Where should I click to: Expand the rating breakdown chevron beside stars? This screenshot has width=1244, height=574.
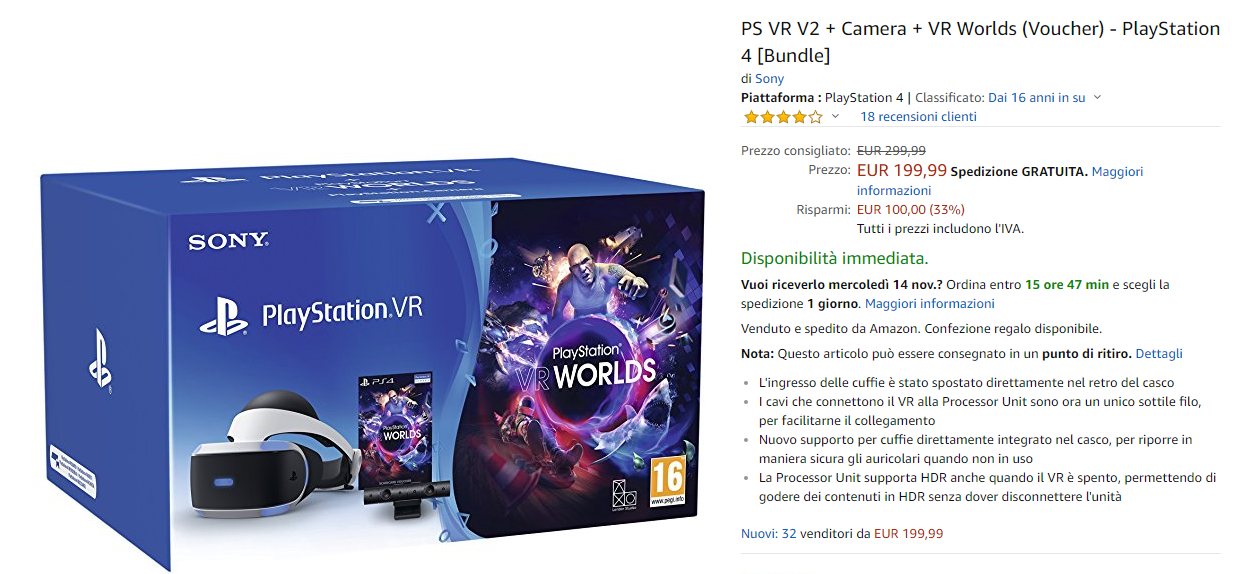(x=835, y=116)
